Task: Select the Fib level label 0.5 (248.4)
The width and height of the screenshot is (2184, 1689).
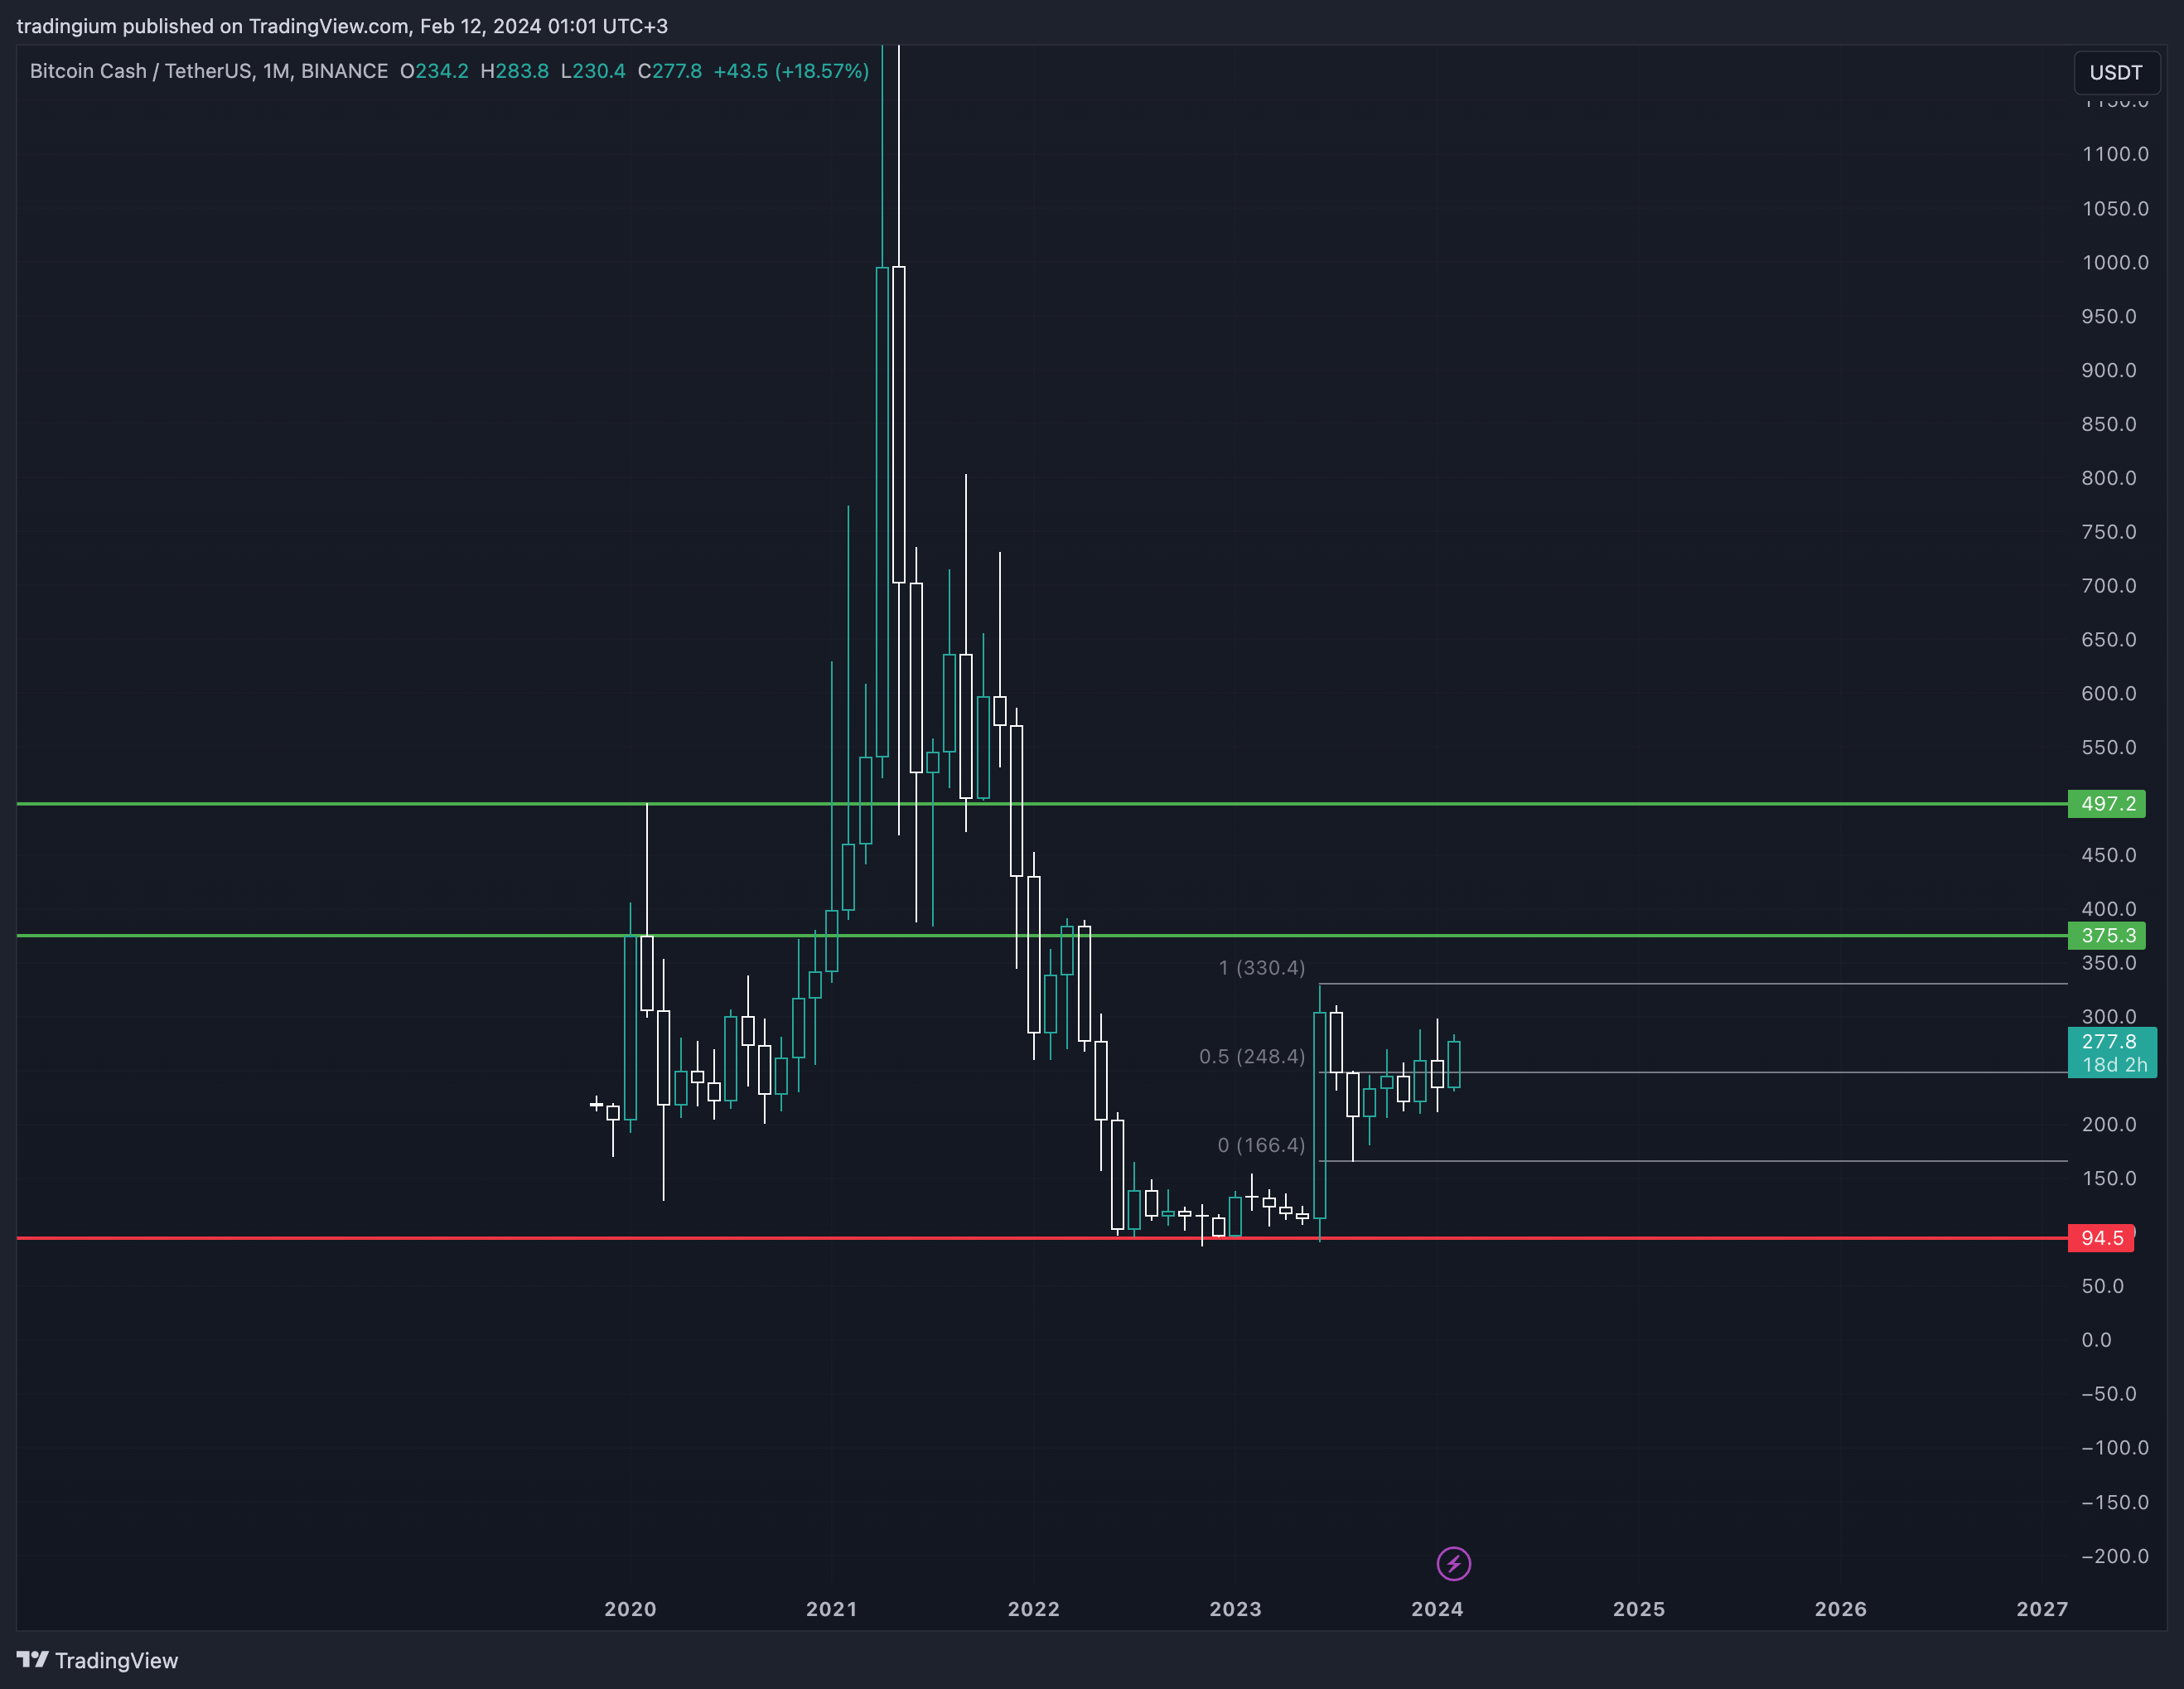Action: point(1252,1056)
